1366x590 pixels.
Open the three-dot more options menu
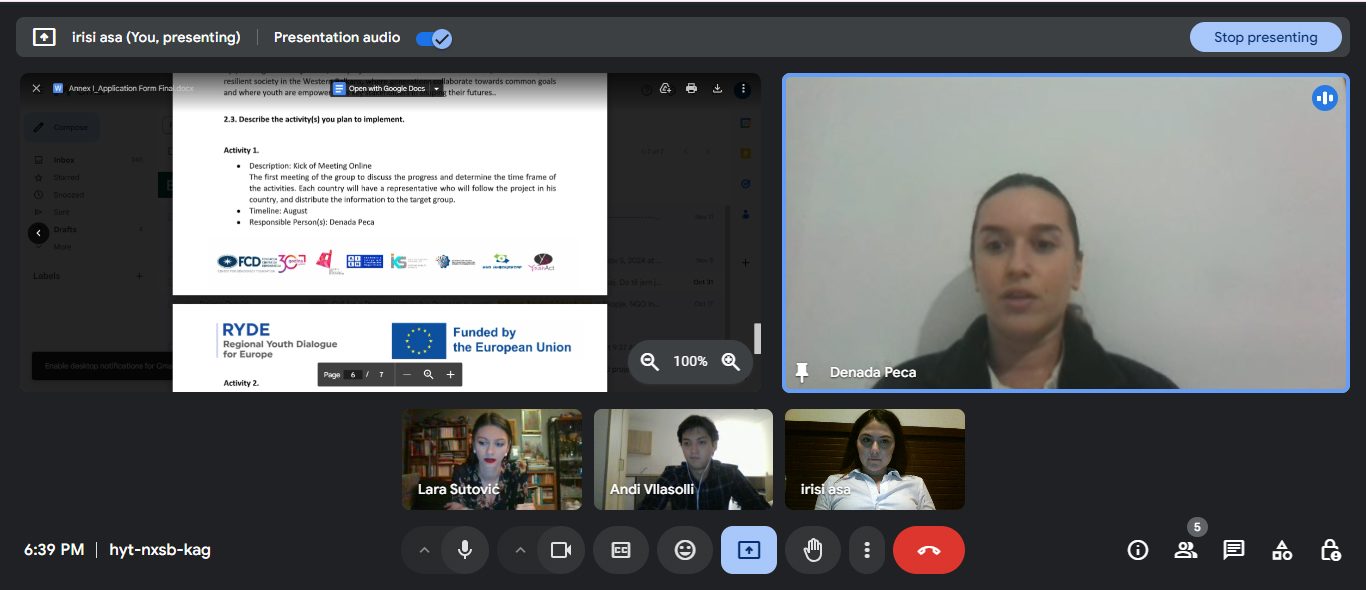867,550
